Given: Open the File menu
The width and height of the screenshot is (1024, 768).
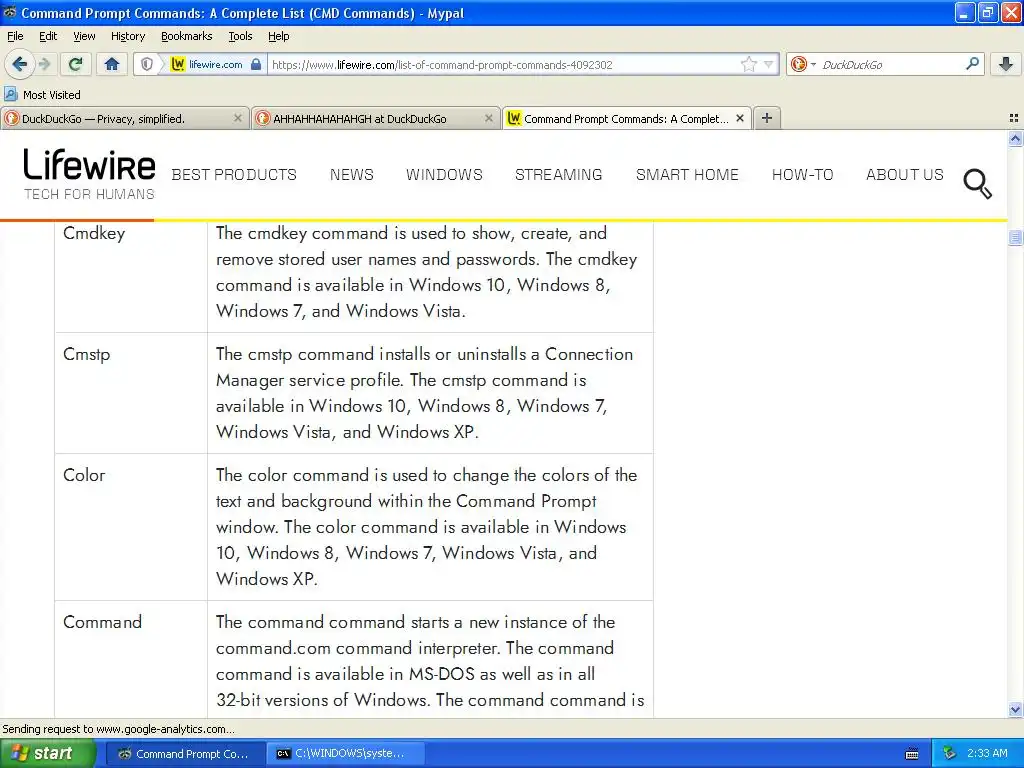Looking at the screenshot, I should click(x=15, y=36).
